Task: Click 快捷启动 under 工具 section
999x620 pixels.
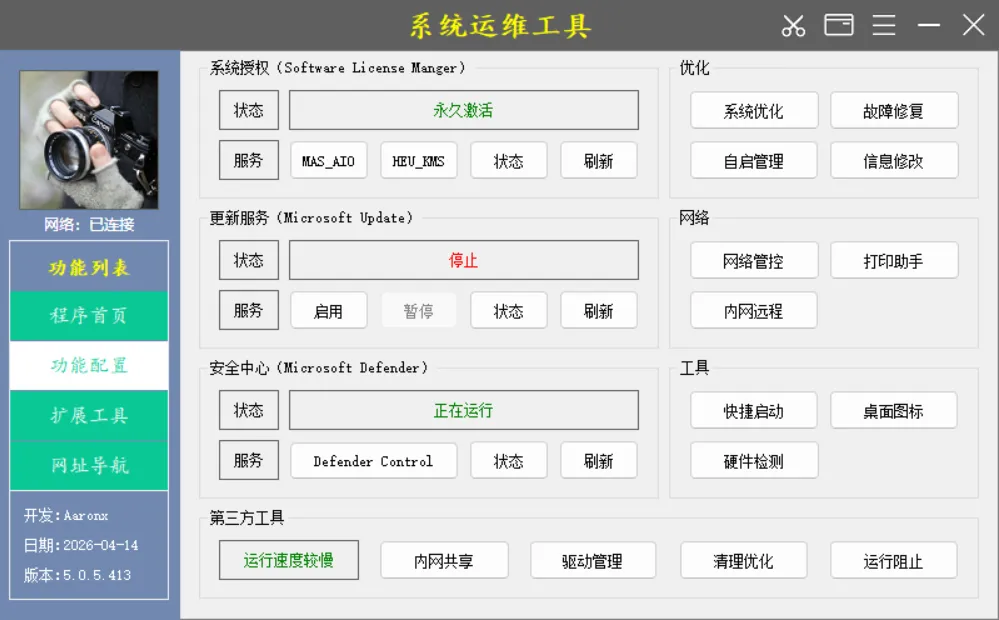Action: (x=753, y=410)
